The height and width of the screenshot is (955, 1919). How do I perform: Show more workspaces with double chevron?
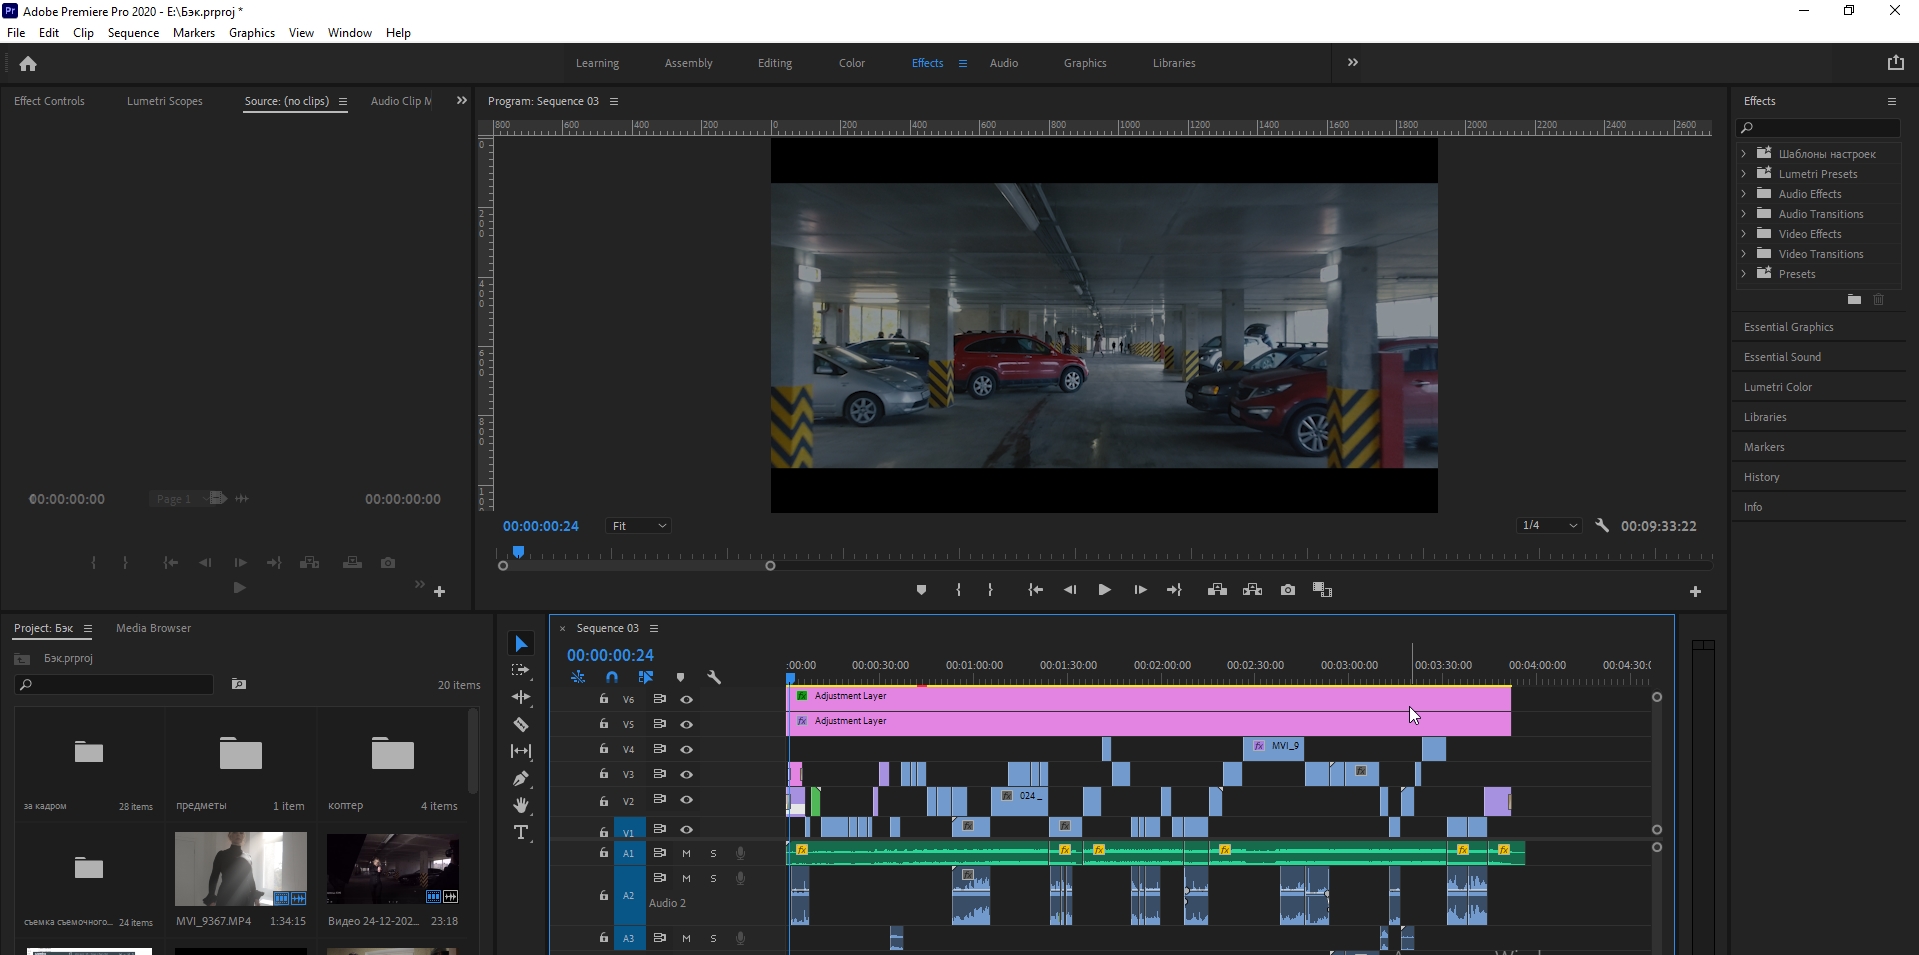(1352, 62)
